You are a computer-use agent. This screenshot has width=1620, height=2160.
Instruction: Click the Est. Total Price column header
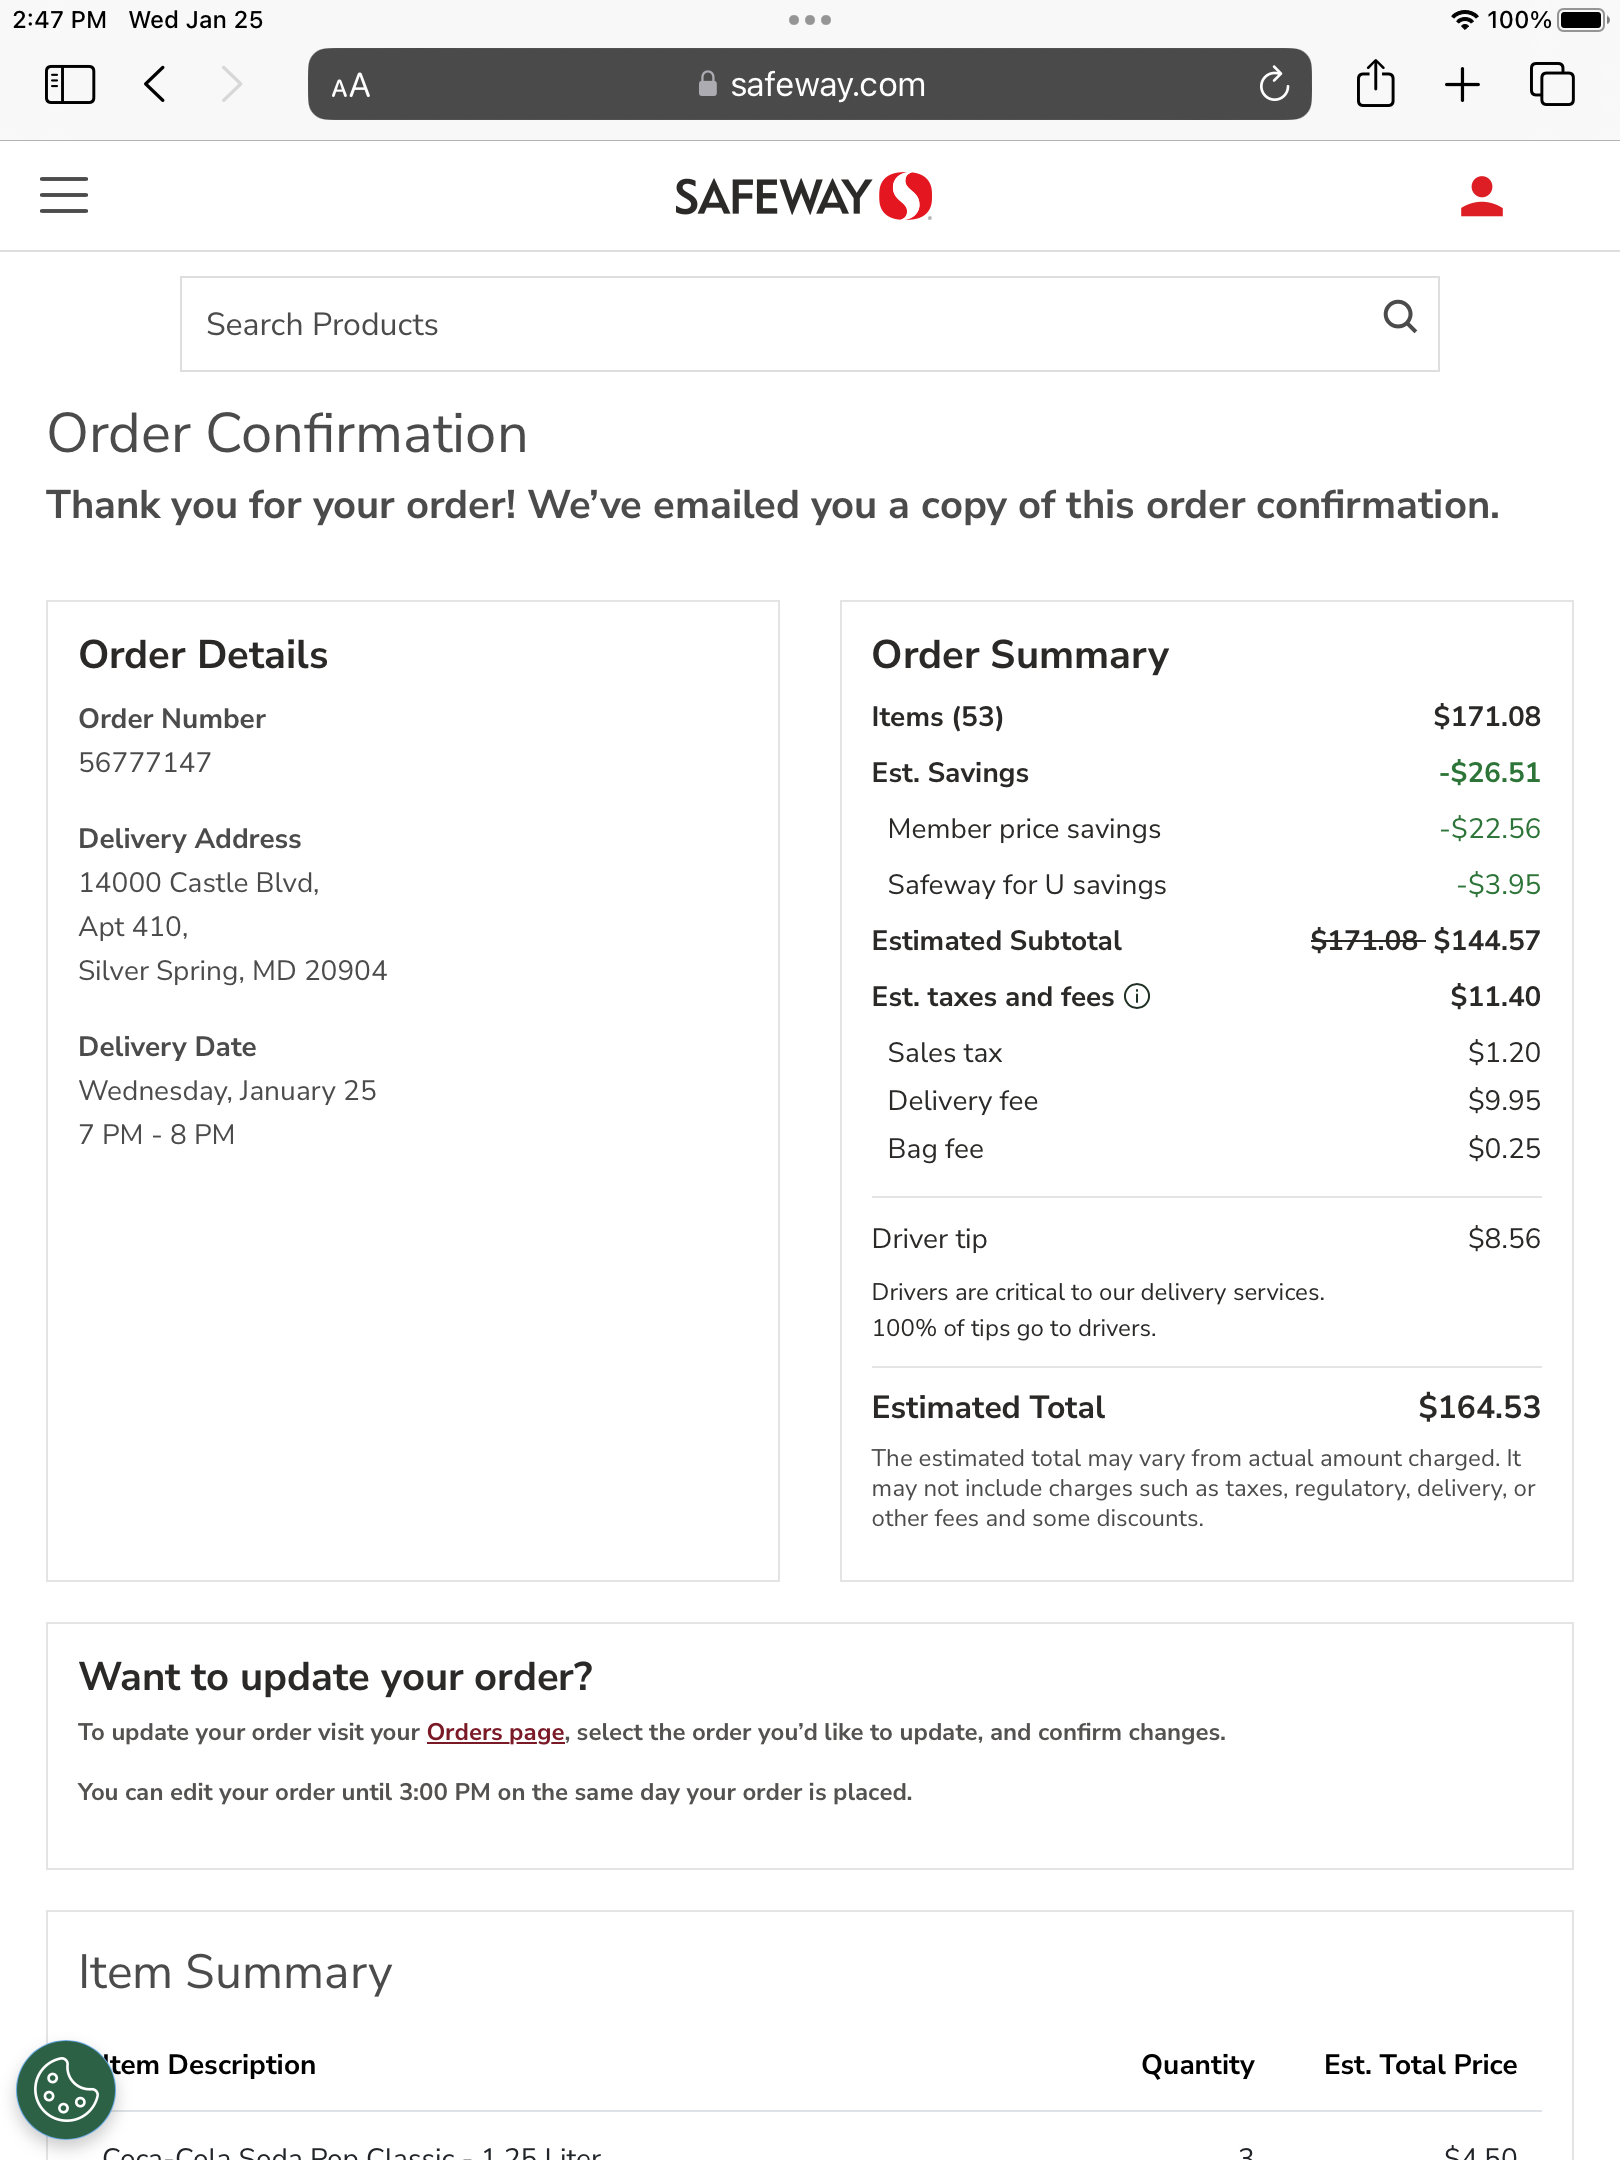(x=1420, y=2065)
